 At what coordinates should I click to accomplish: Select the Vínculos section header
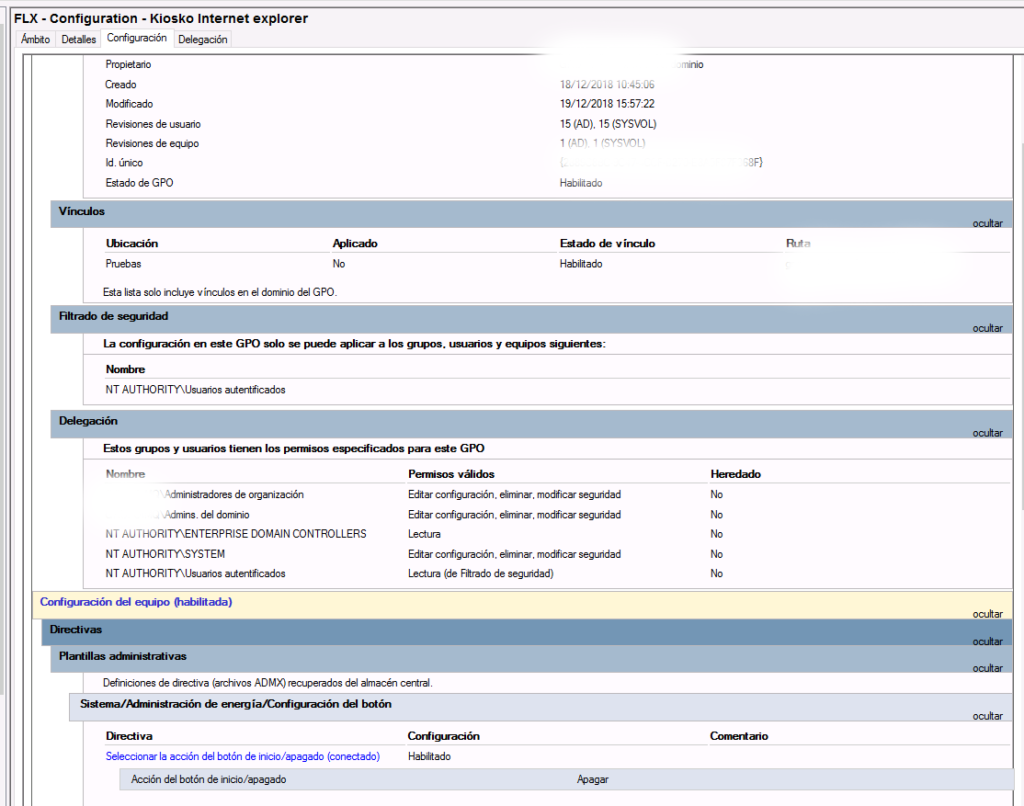82,211
